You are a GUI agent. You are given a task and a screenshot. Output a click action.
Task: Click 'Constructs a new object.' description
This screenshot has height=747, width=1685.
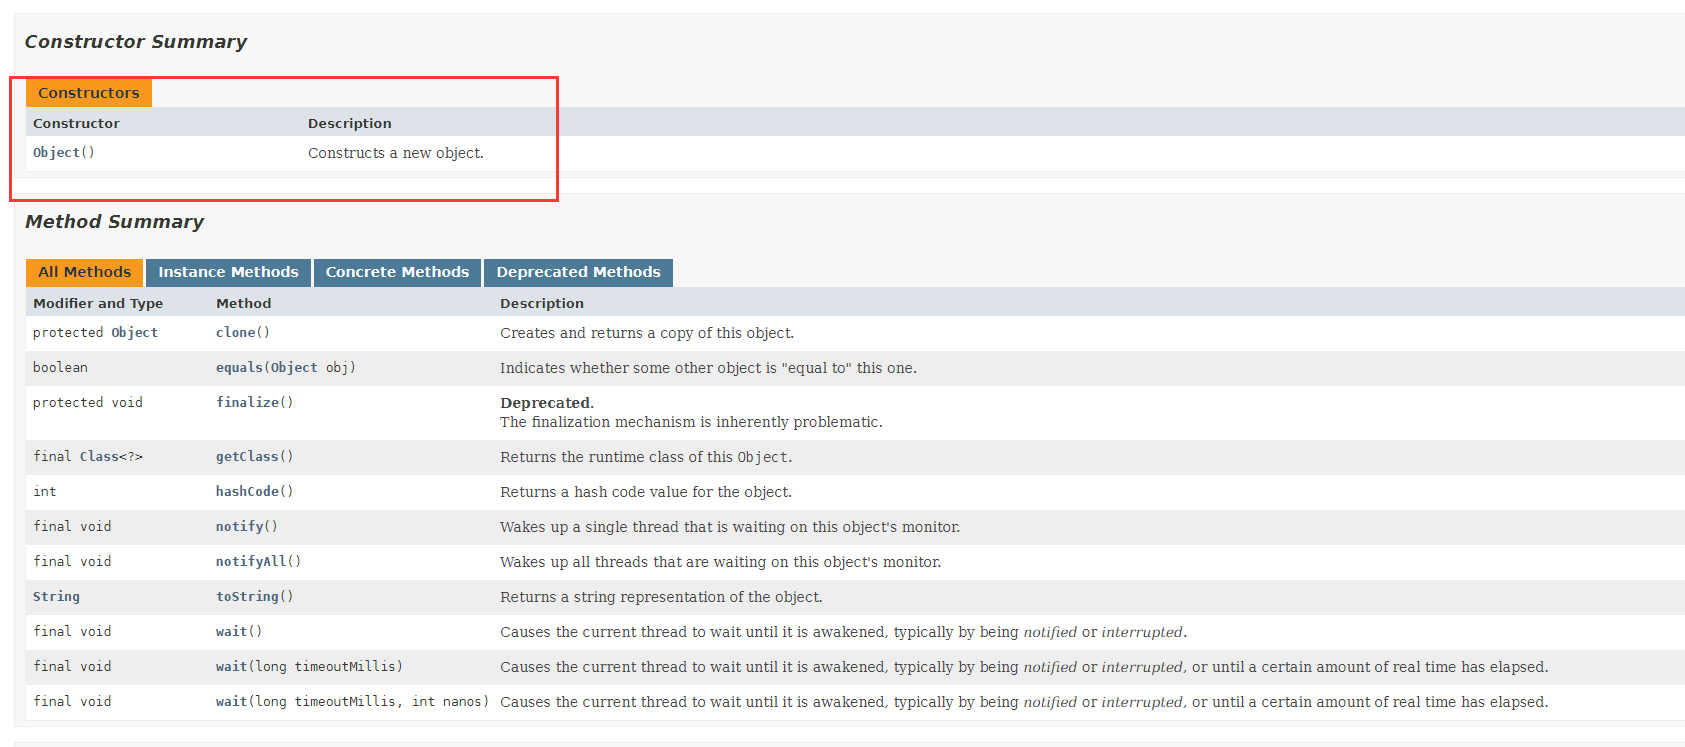tap(396, 153)
